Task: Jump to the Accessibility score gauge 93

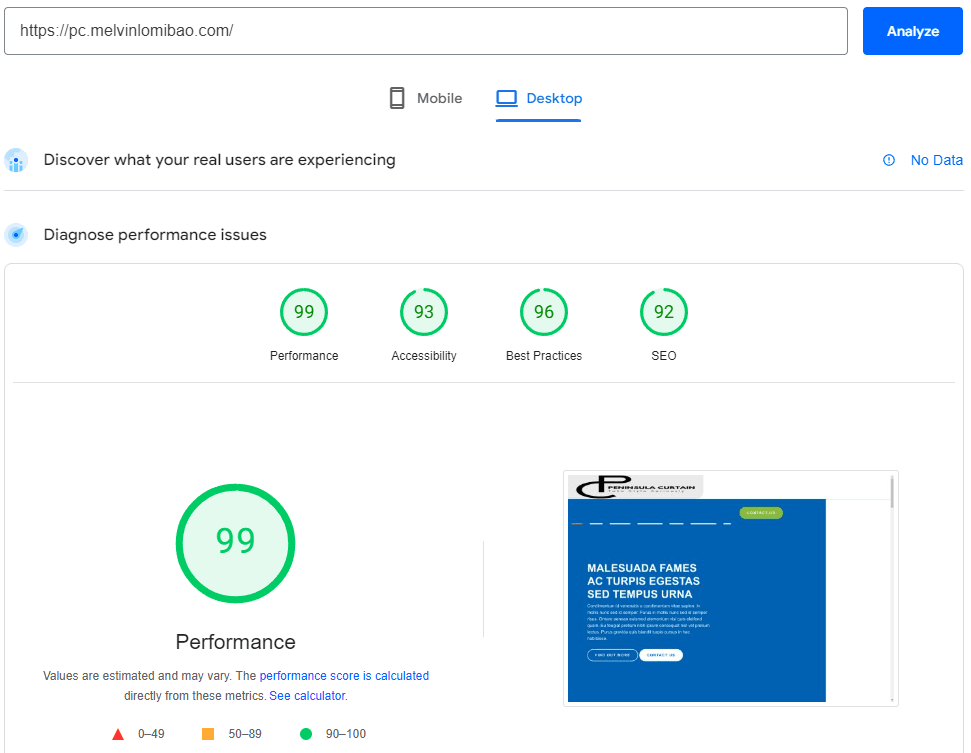Action: [x=424, y=313]
